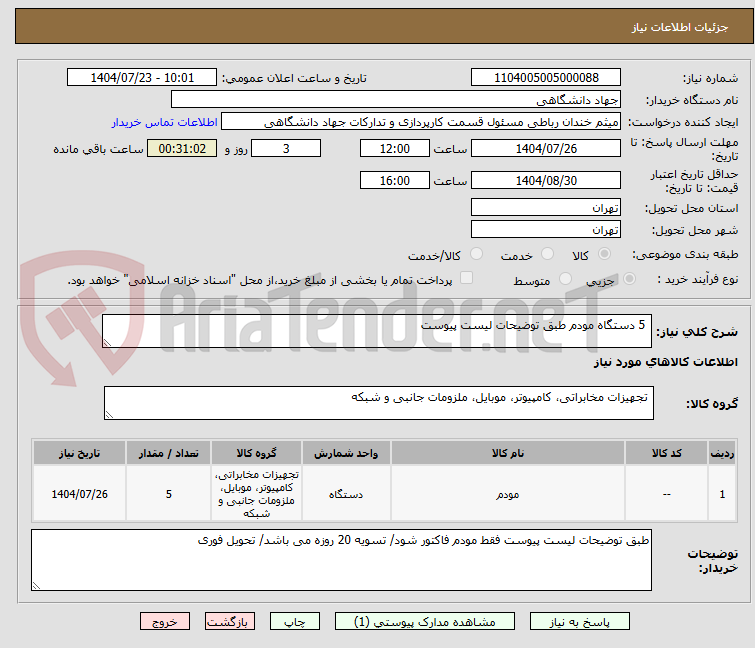Click the شماره نیاز field 1104005005000088

click(x=546, y=78)
